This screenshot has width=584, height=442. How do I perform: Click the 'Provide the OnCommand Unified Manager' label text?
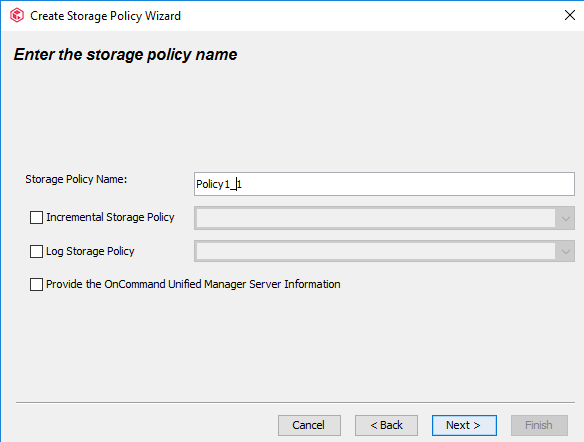pyautogui.click(x=193, y=284)
